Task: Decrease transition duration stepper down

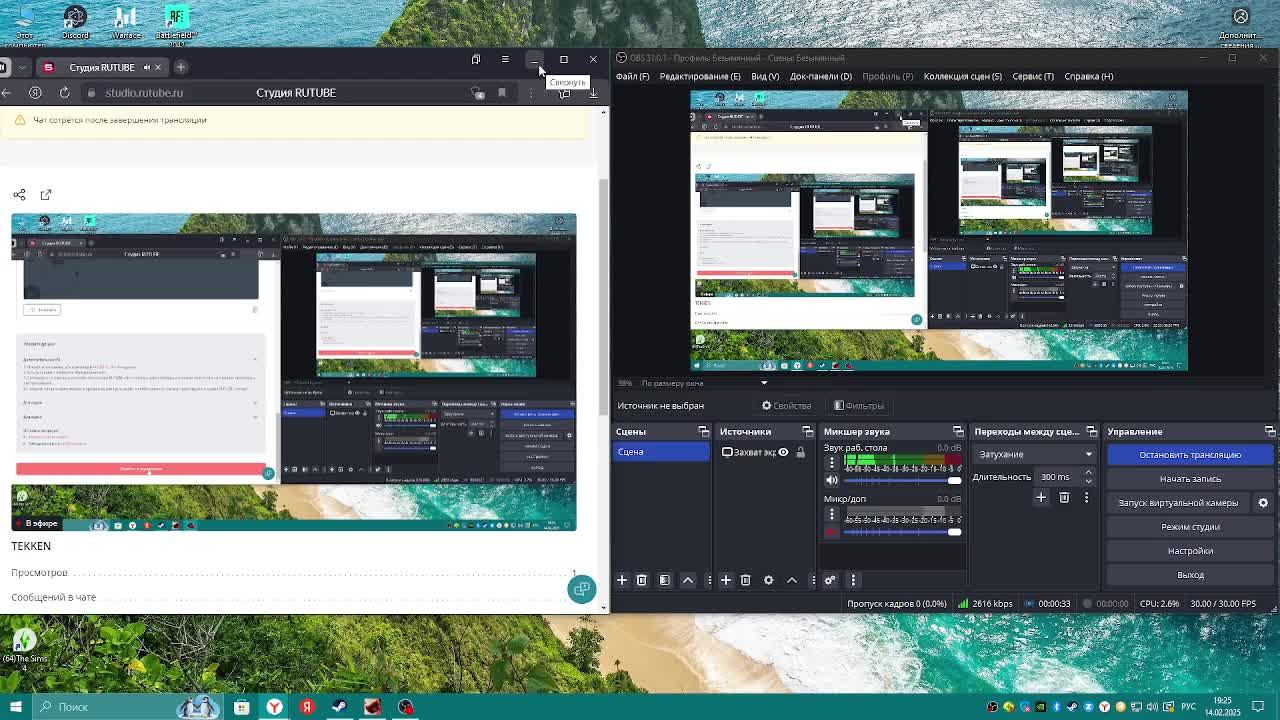Action: (1088, 481)
